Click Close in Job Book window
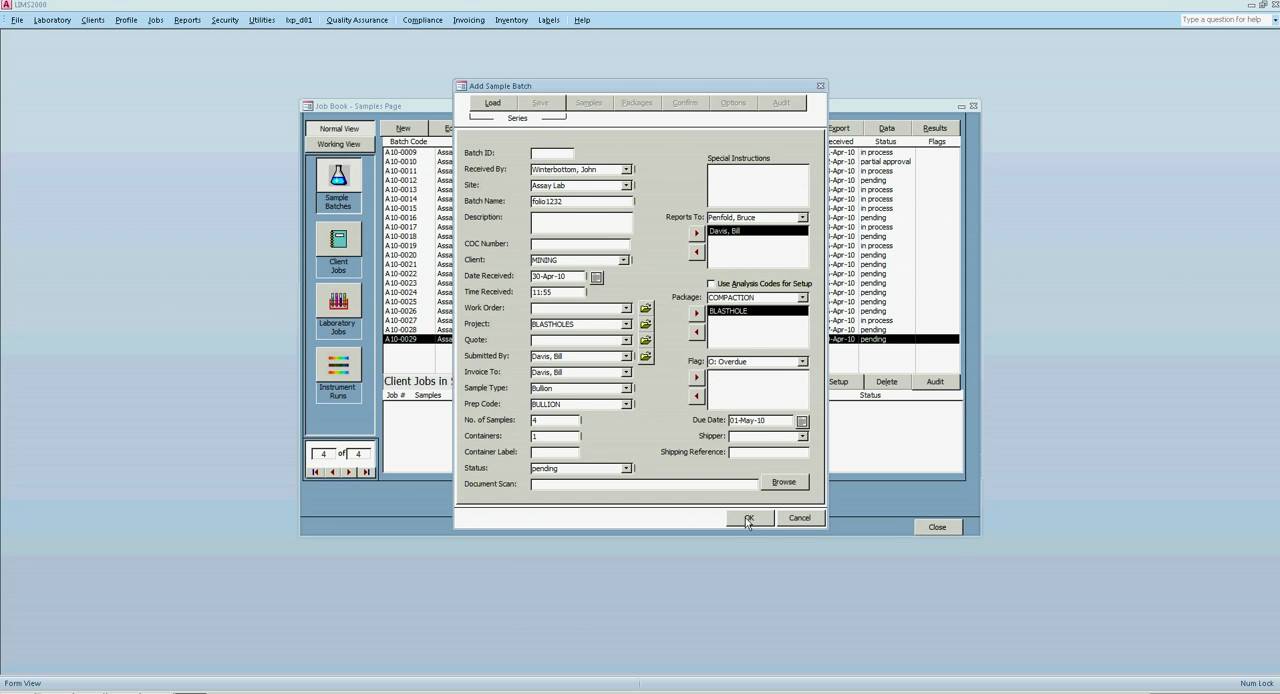This screenshot has width=1280, height=694. (937, 527)
